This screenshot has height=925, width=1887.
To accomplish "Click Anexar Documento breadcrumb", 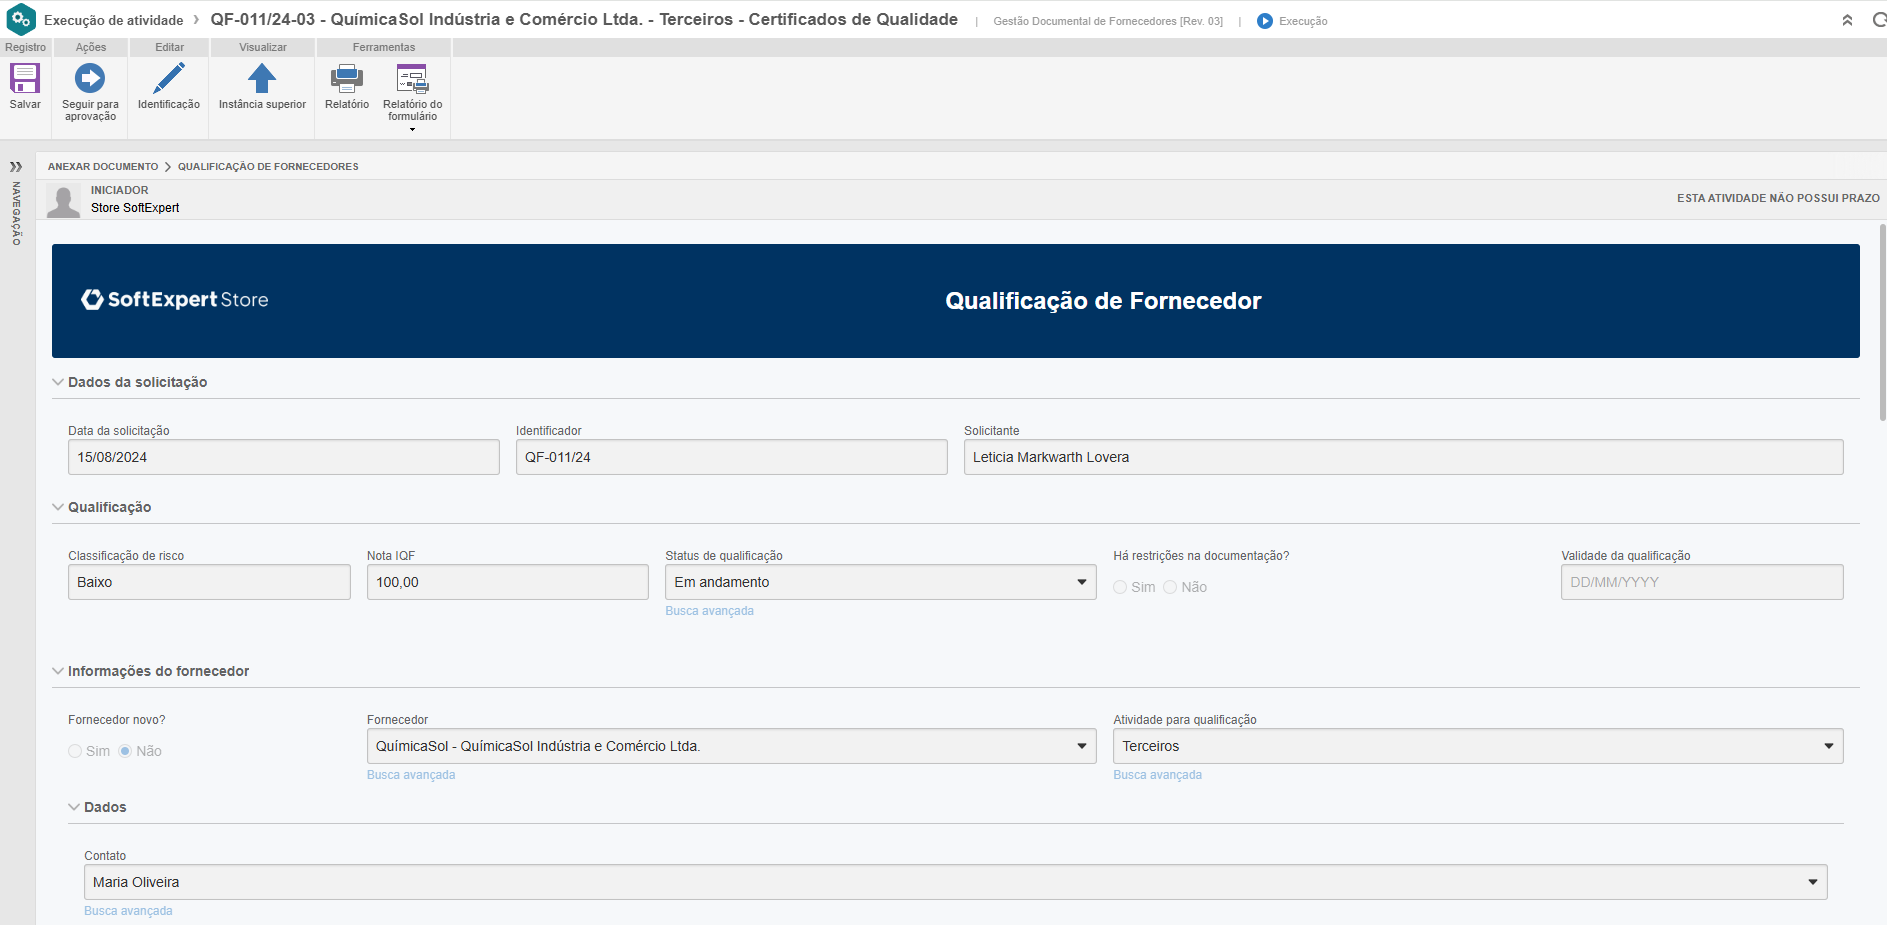I will tap(103, 167).
